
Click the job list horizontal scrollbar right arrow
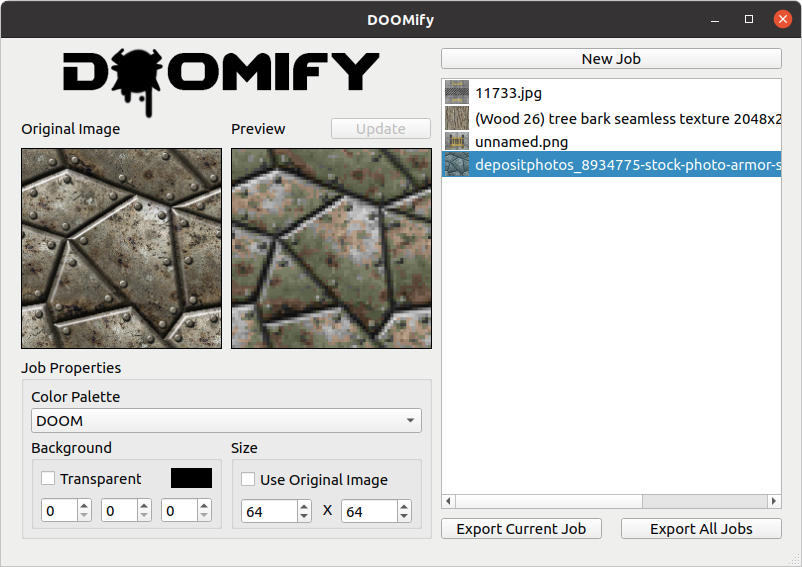pyautogui.click(x=773, y=501)
